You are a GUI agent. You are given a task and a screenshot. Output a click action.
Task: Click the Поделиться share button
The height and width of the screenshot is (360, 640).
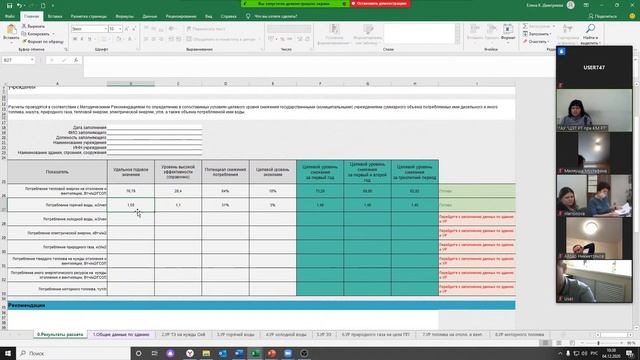point(602,16)
